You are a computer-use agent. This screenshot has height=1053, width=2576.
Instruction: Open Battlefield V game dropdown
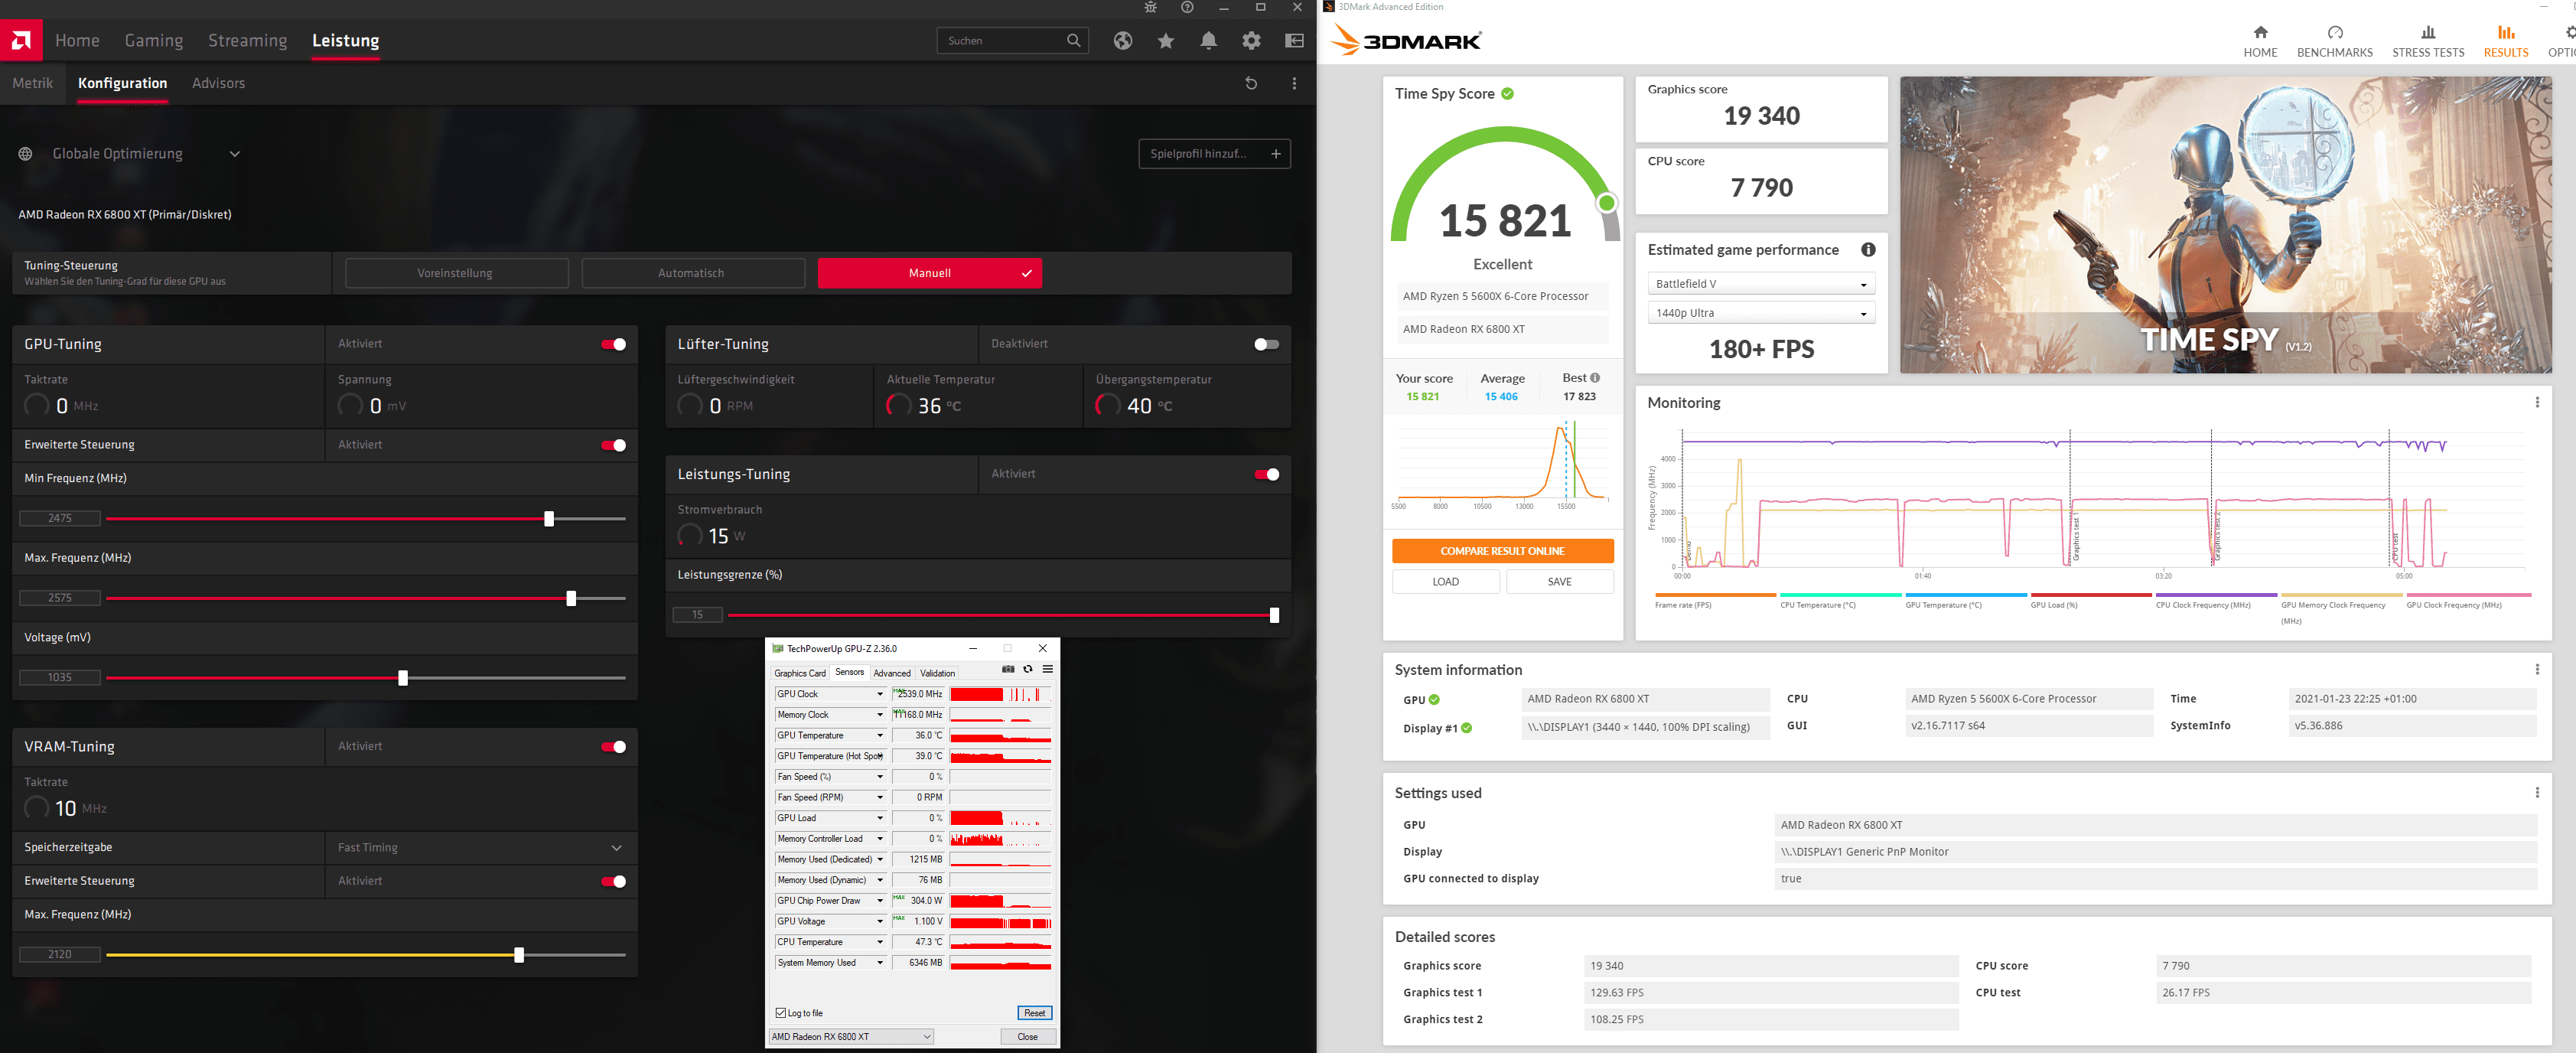[x=1761, y=284]
